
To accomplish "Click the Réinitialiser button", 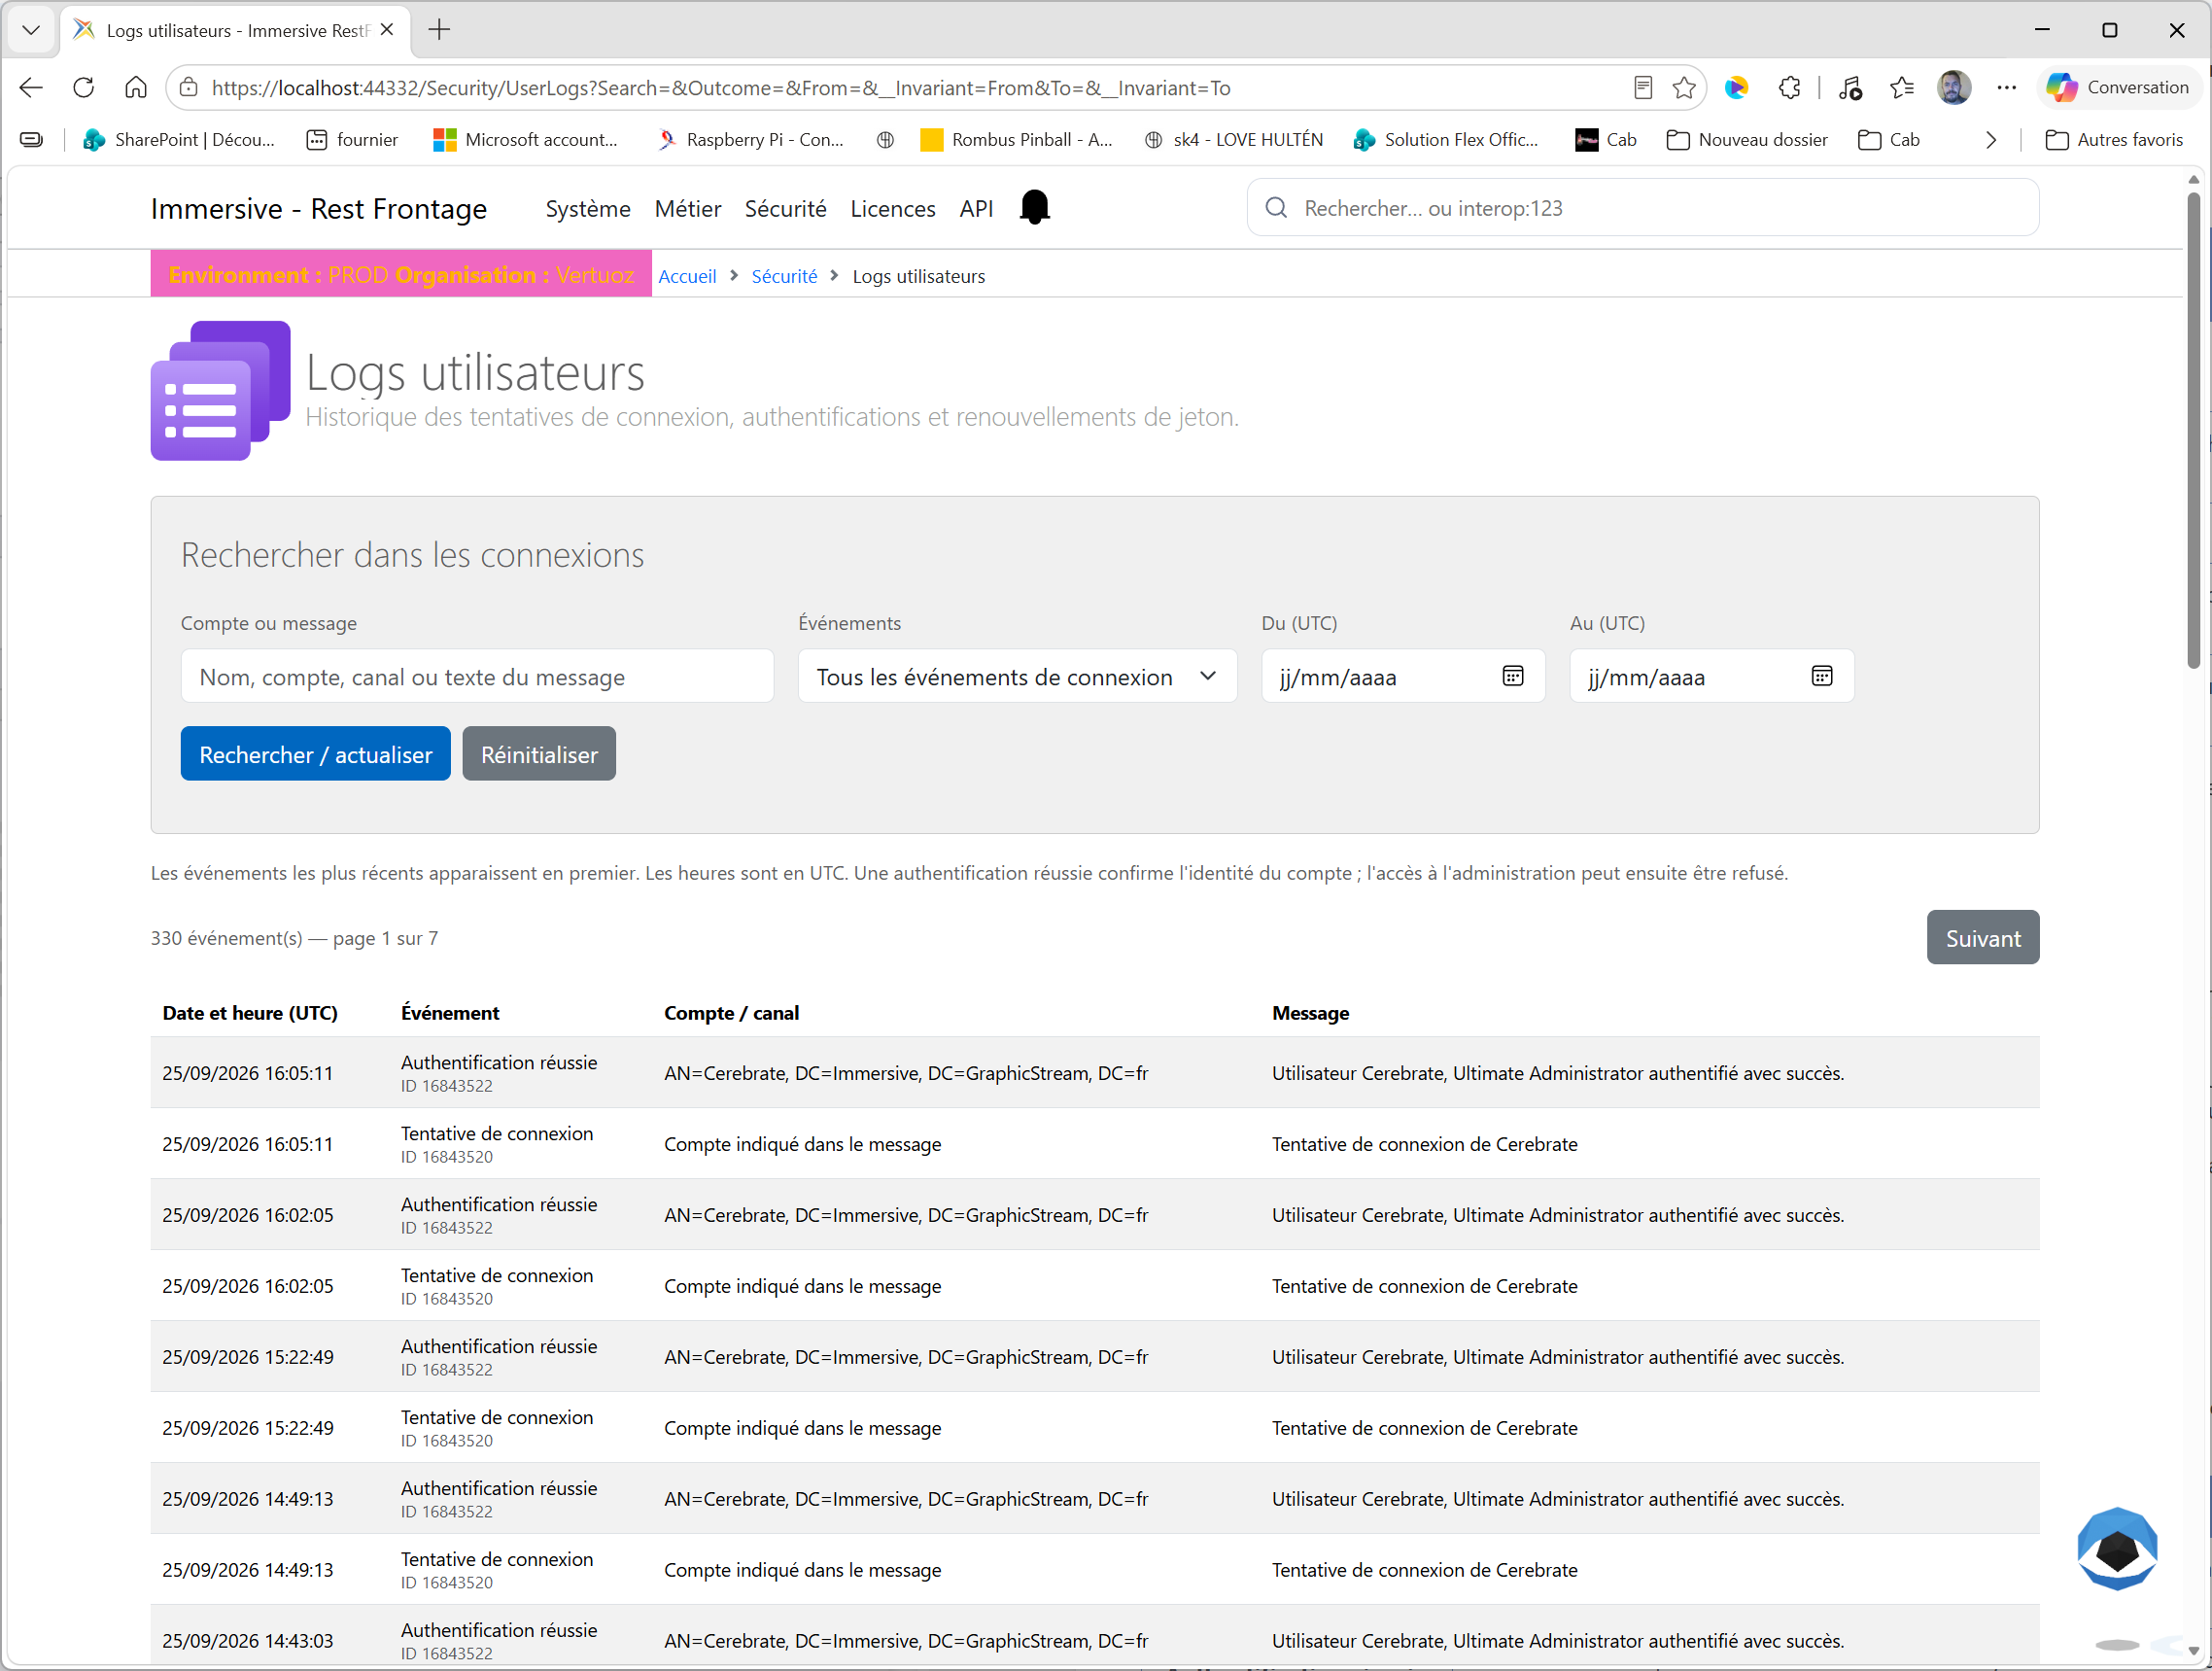I will coord(539,754).
